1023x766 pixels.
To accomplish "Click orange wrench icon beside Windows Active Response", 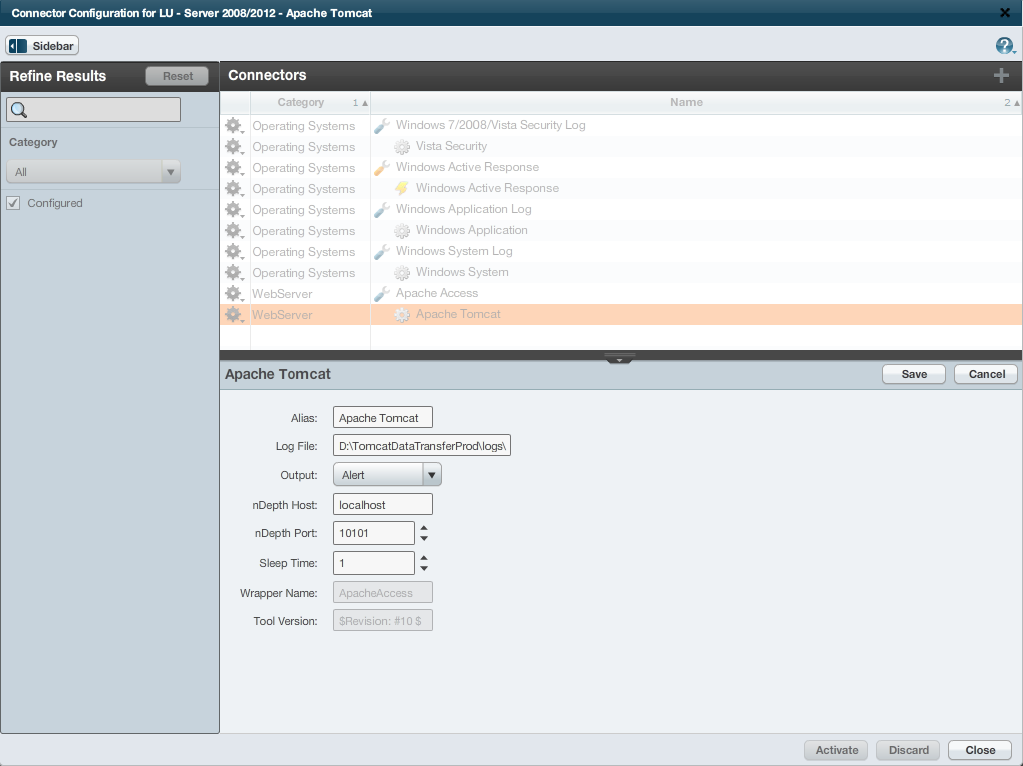I will click(382, 168).
